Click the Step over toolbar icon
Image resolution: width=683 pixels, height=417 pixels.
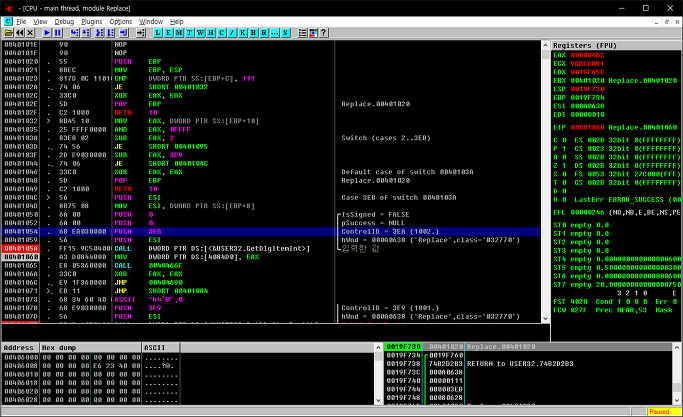[x=85, y=33]
